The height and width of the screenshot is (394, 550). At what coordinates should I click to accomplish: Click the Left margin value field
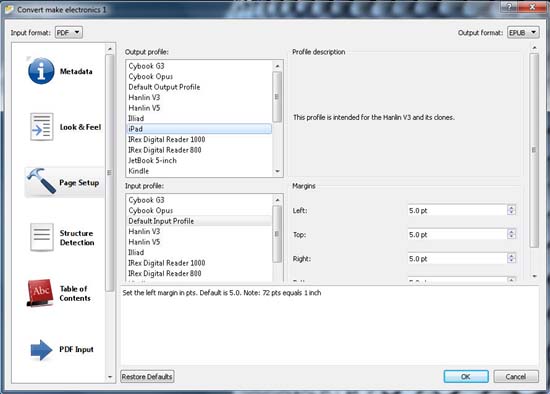(x=457, y=211)
